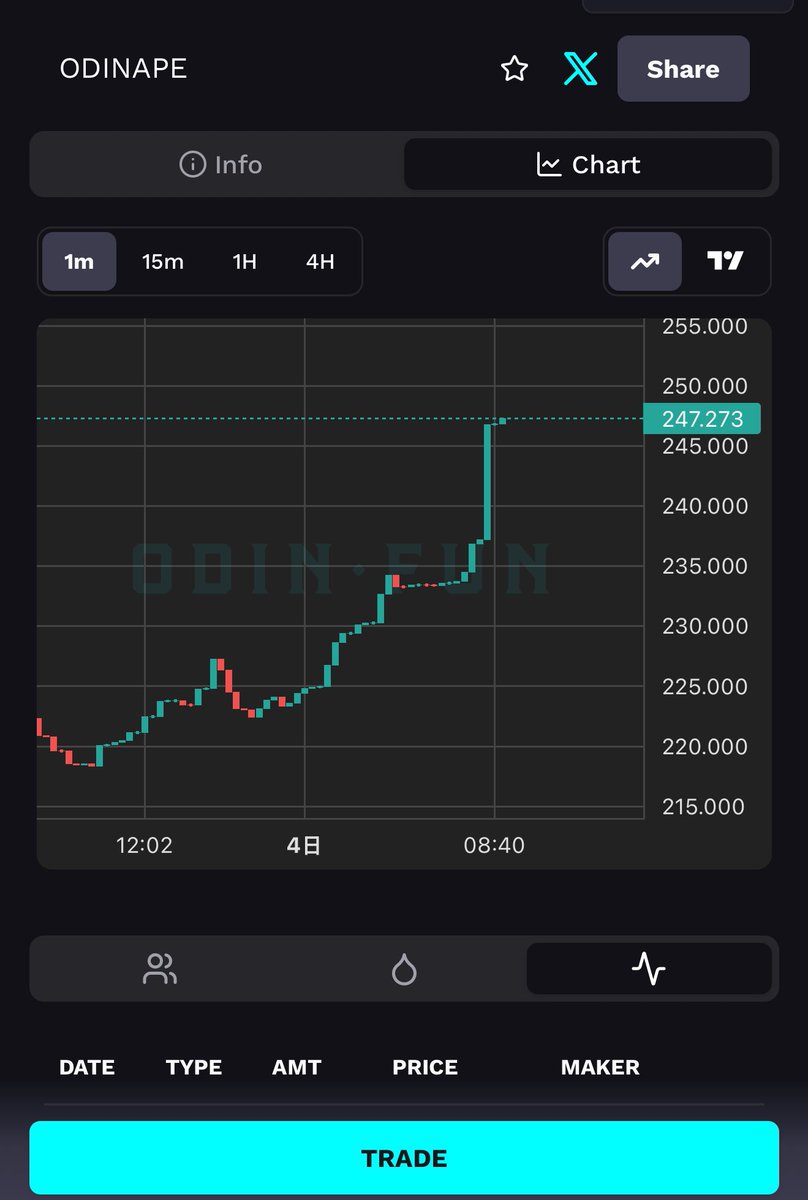Click the 215.000 price axis label

(x=705, y=807)
